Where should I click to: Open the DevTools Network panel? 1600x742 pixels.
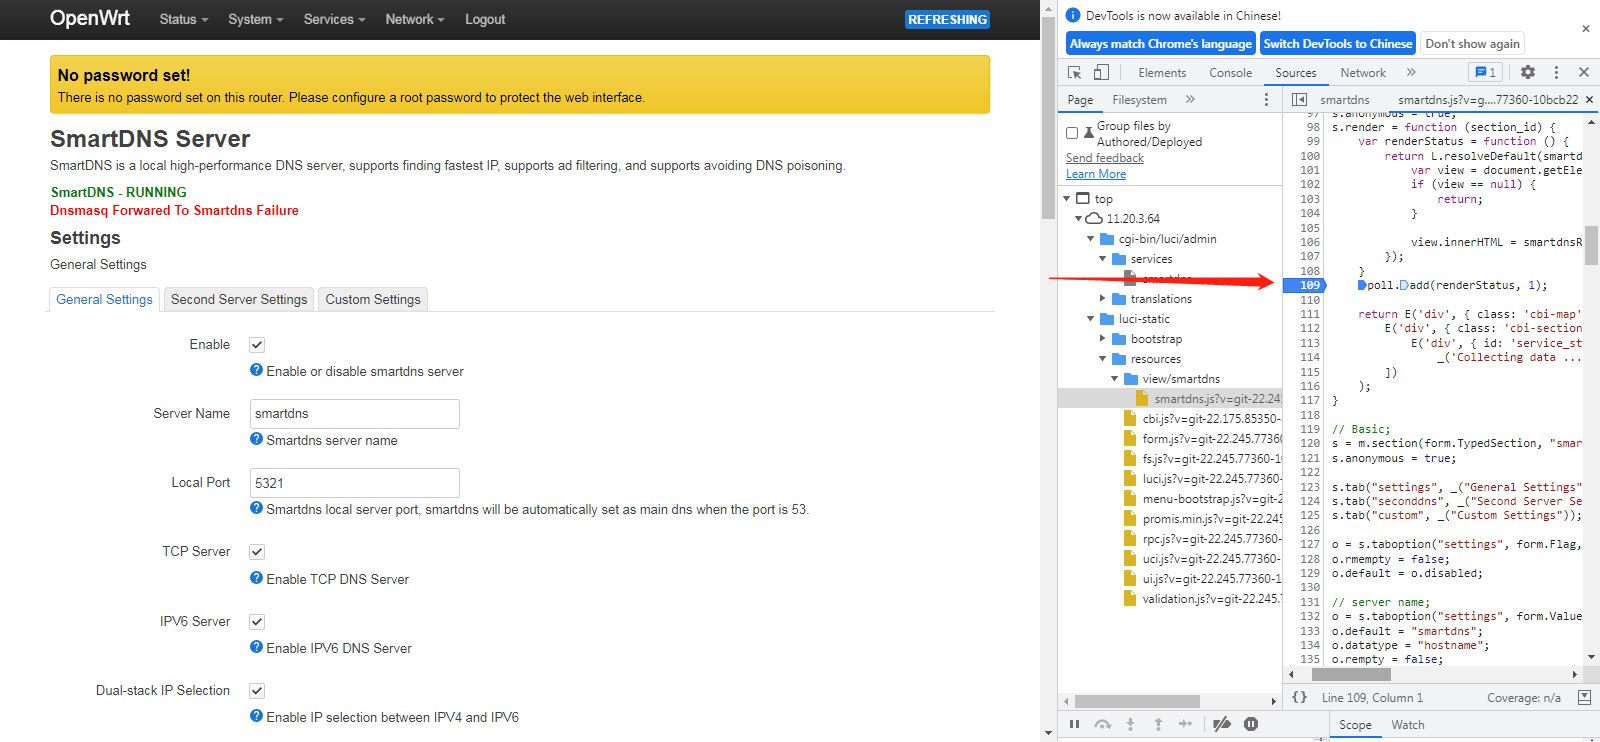click(x=1363, y=73)
